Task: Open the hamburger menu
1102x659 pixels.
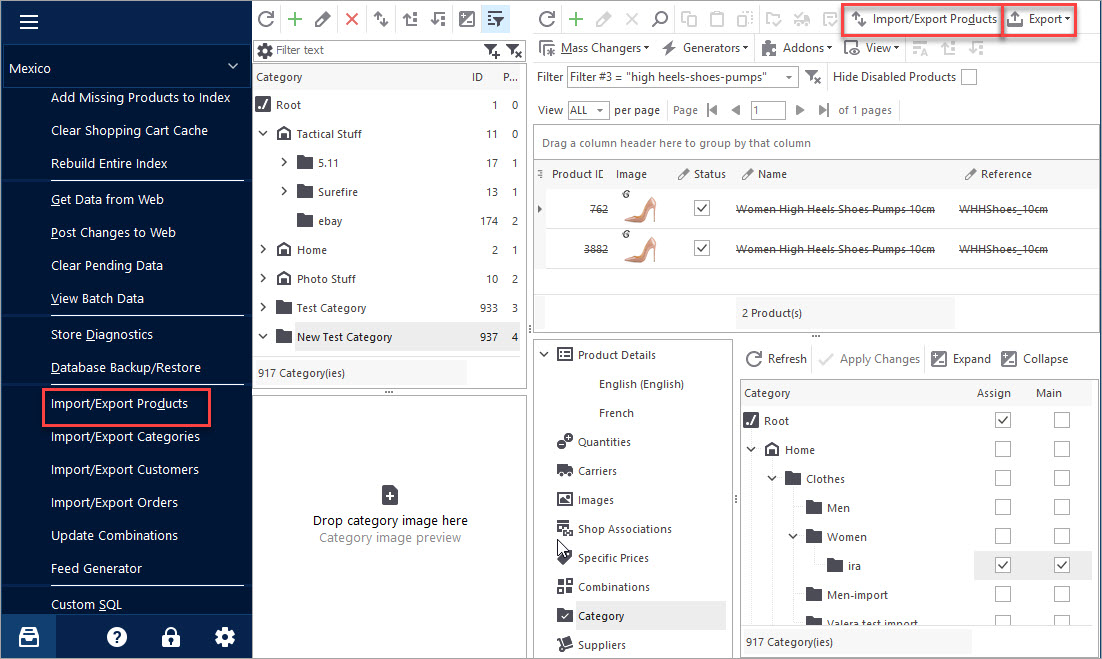Action: 29,22
